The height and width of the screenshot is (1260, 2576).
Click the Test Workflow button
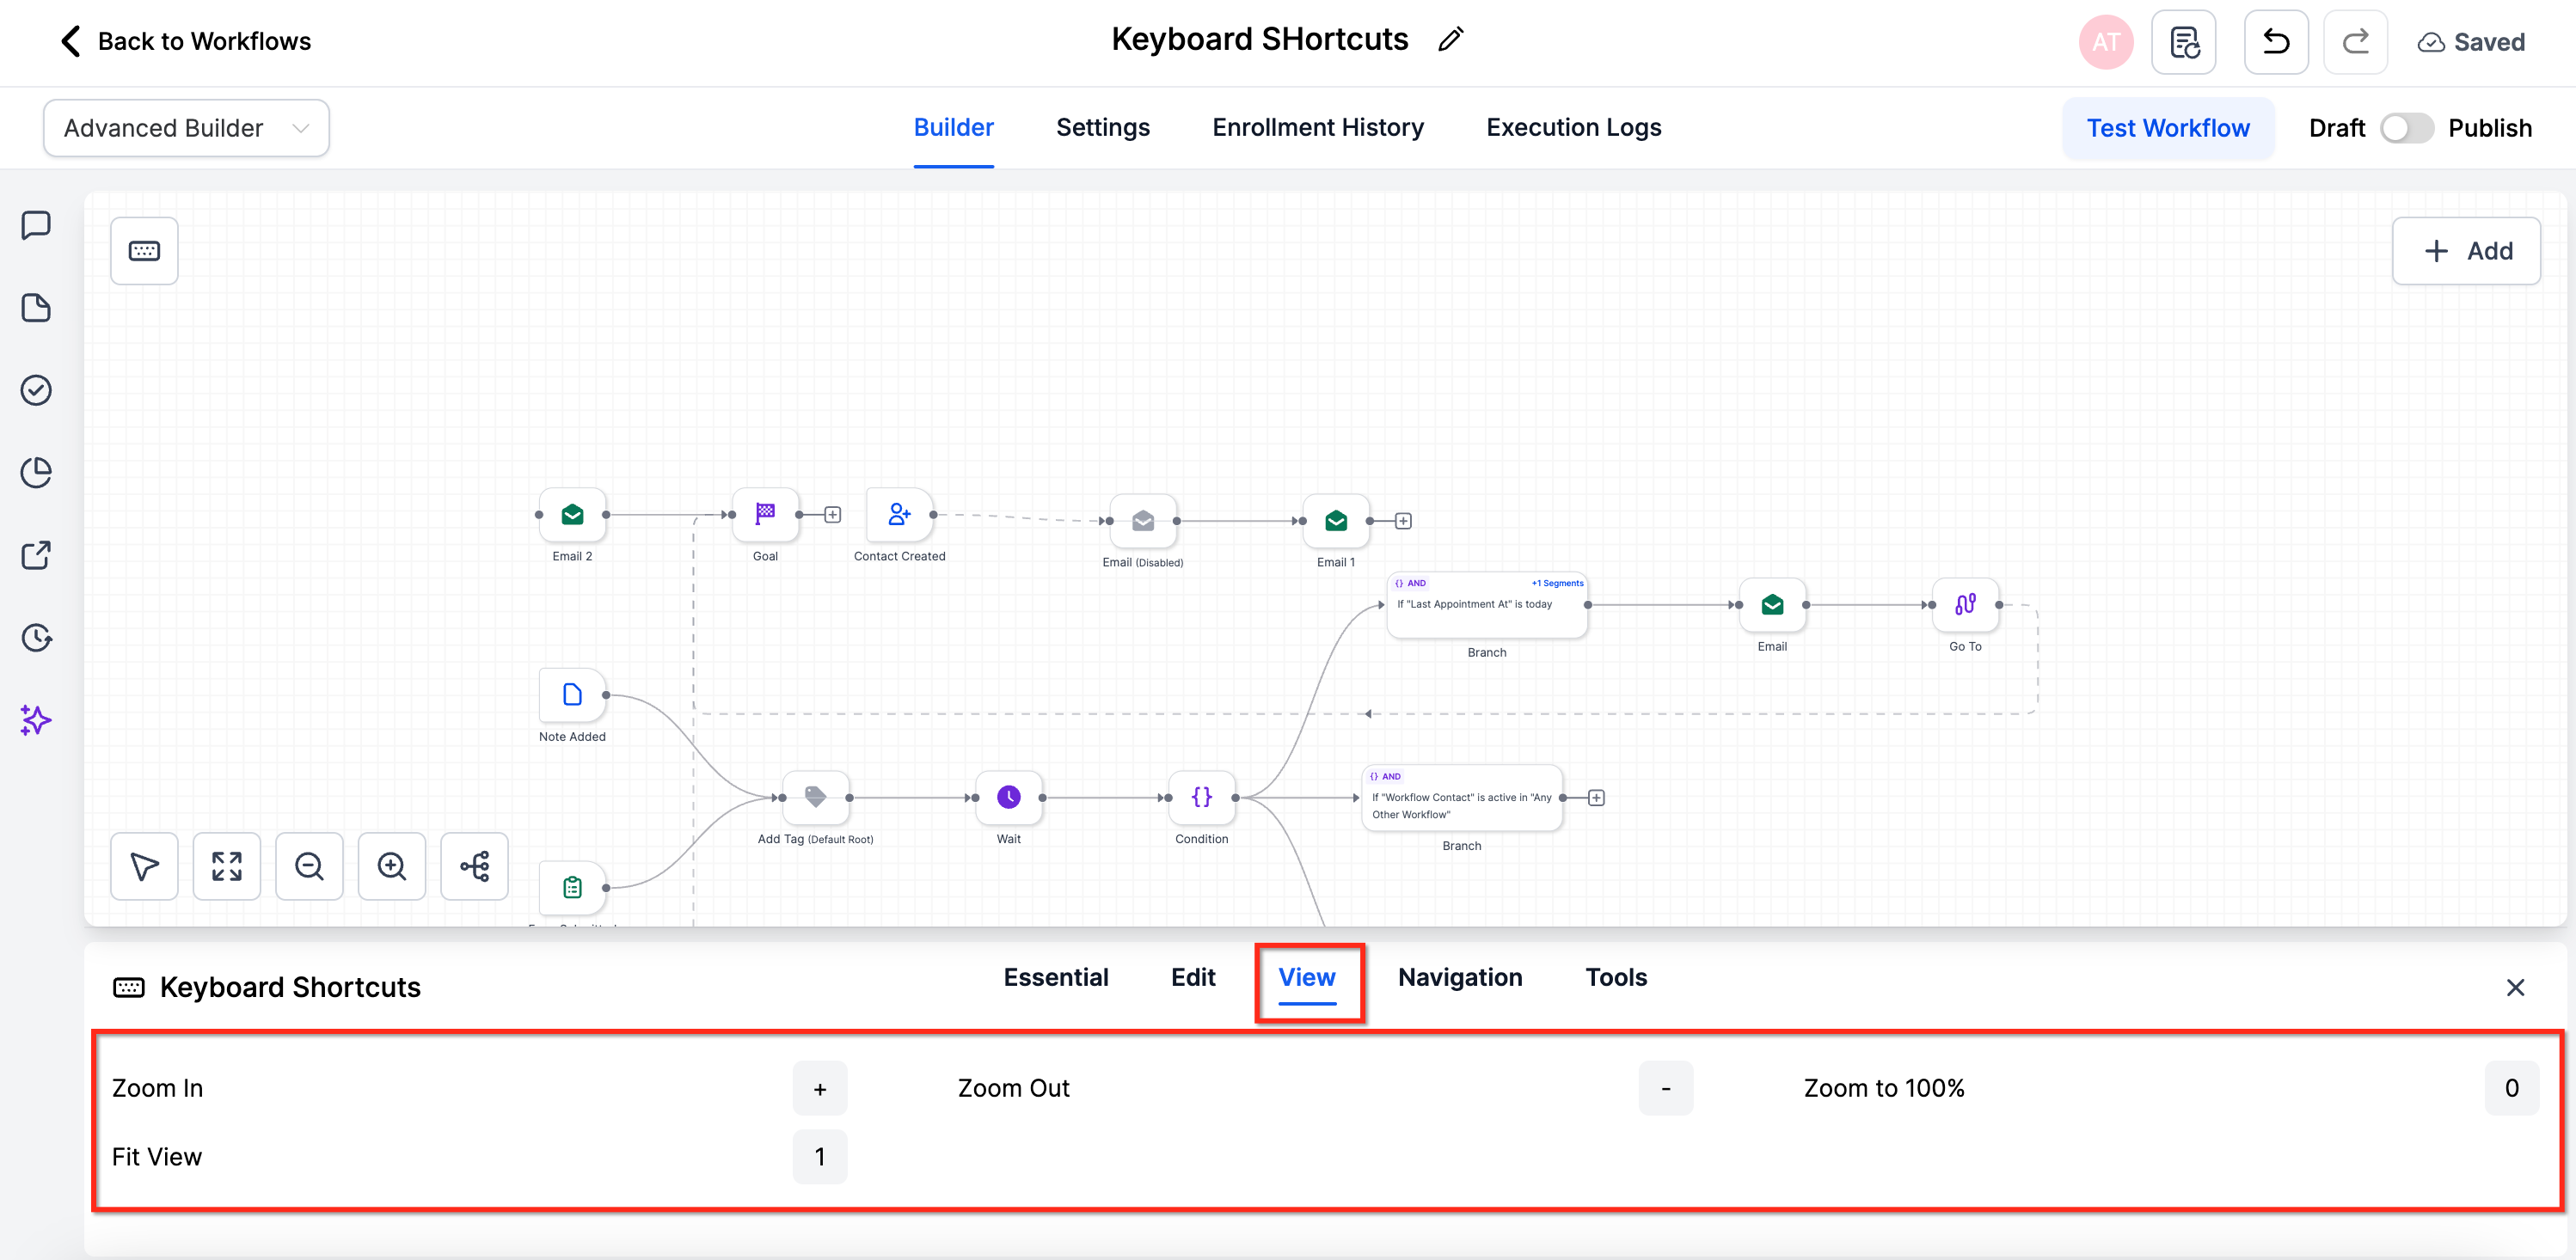point(2167,128)
